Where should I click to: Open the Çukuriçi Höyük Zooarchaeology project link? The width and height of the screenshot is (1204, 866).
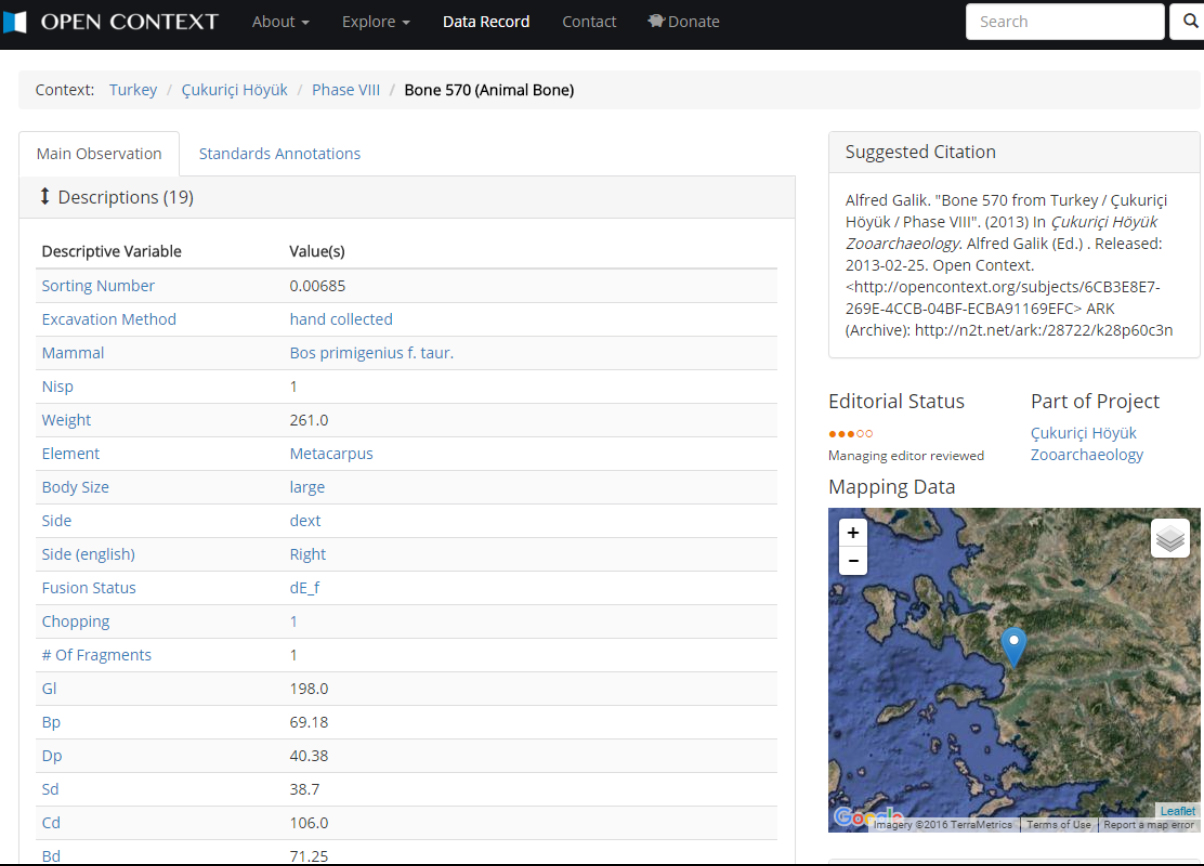click(1086, 444)
